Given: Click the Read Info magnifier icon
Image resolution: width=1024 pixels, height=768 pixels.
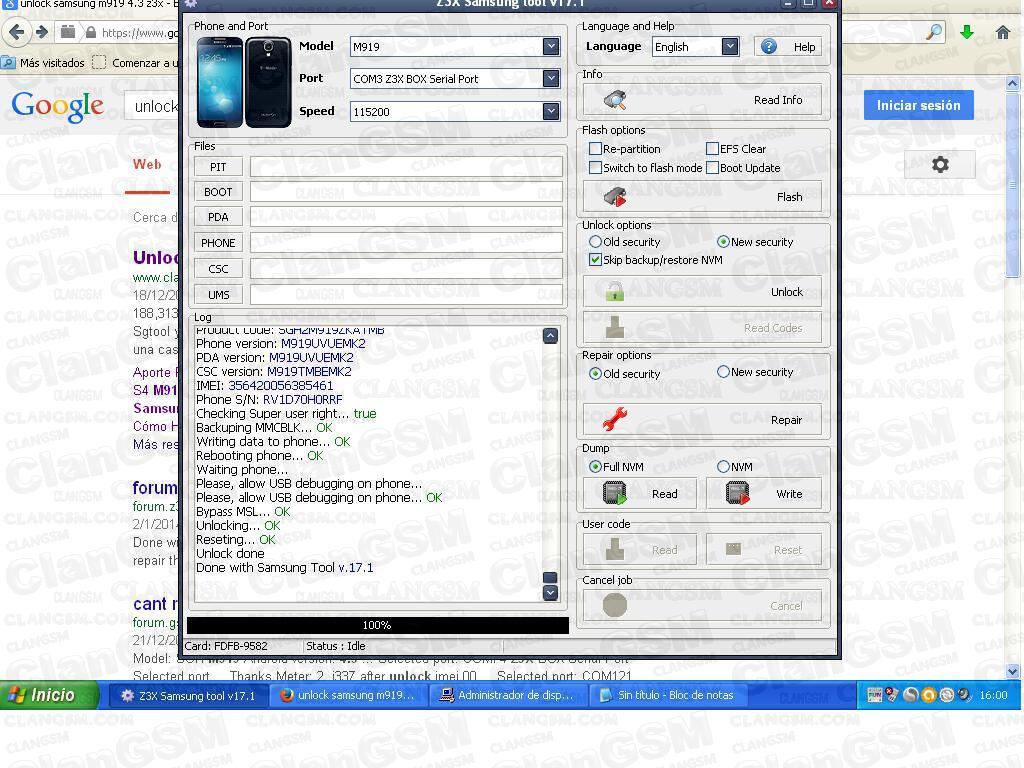Looking at the screenshot, I should pyautogui.click(x=615, y=100).
